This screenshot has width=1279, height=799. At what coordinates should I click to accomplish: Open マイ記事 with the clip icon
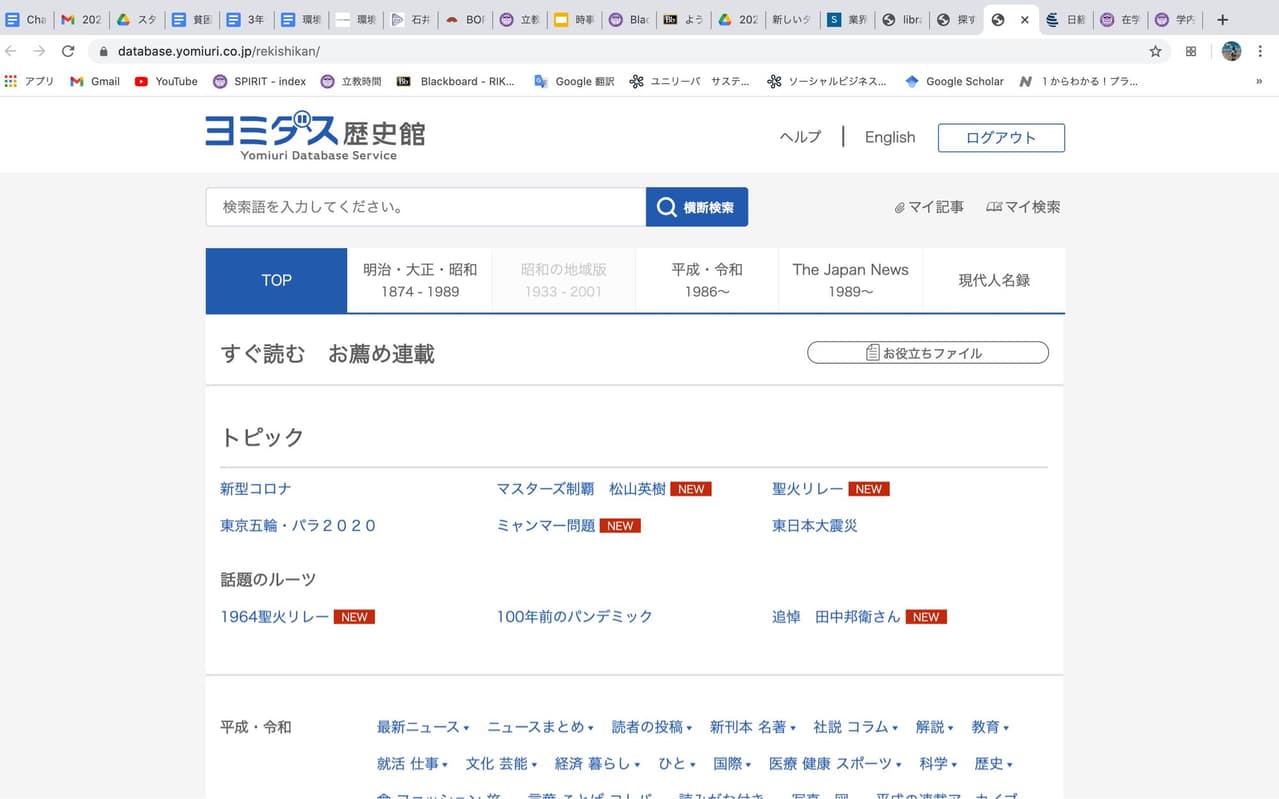929,207
